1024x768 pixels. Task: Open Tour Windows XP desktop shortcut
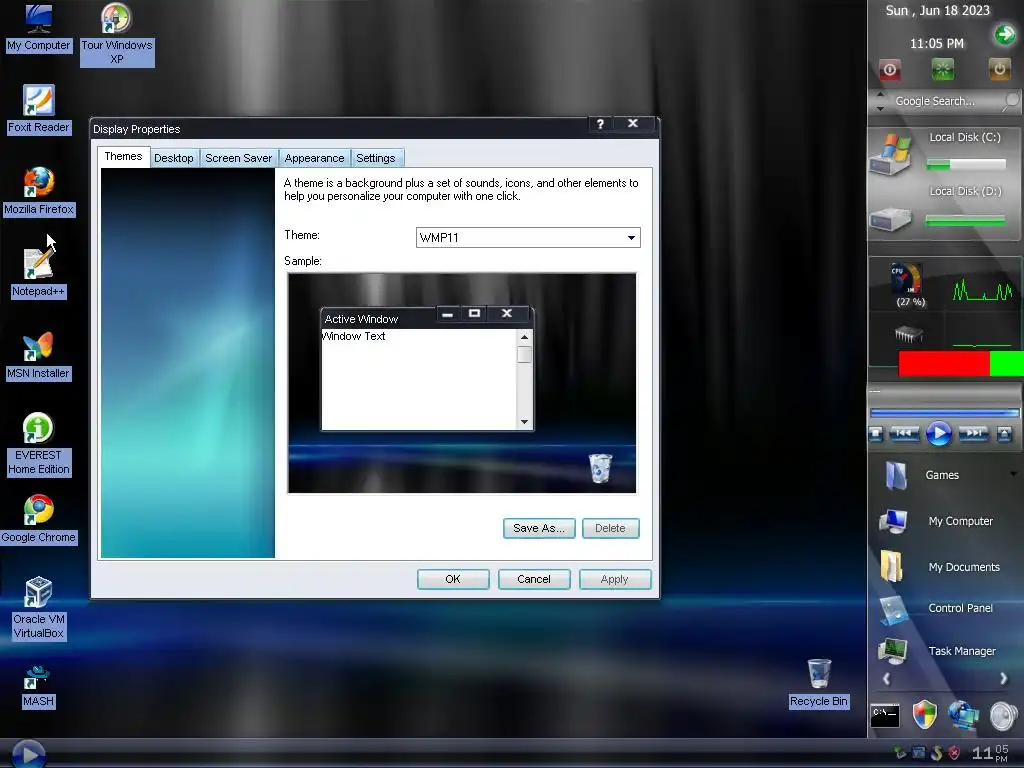(116, 34)
